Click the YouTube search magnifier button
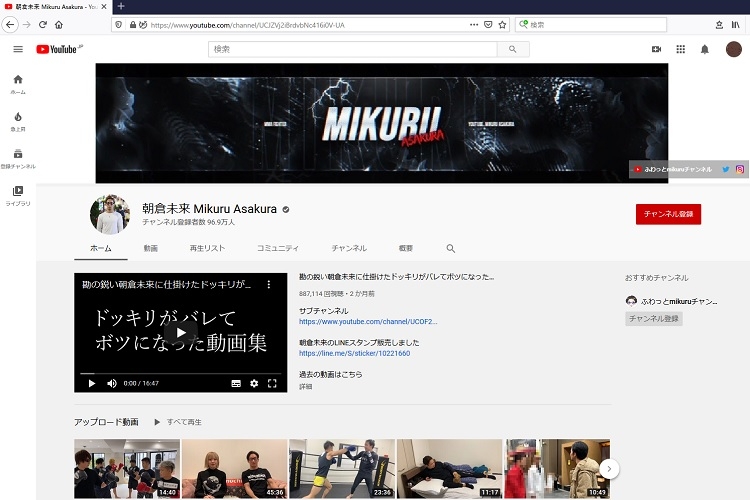Image resolution: width=750 pixels, height=500 pixels. (513, 49)
